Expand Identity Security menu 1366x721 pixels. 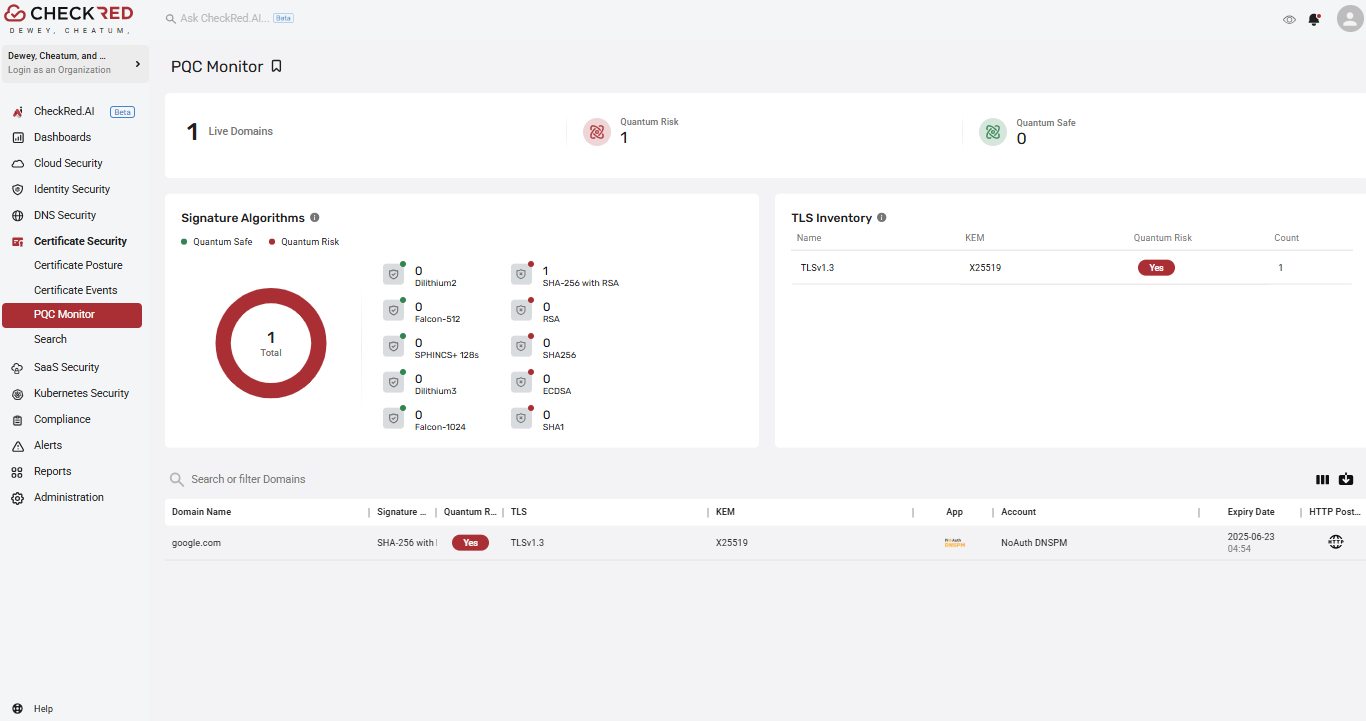point(72,189)
